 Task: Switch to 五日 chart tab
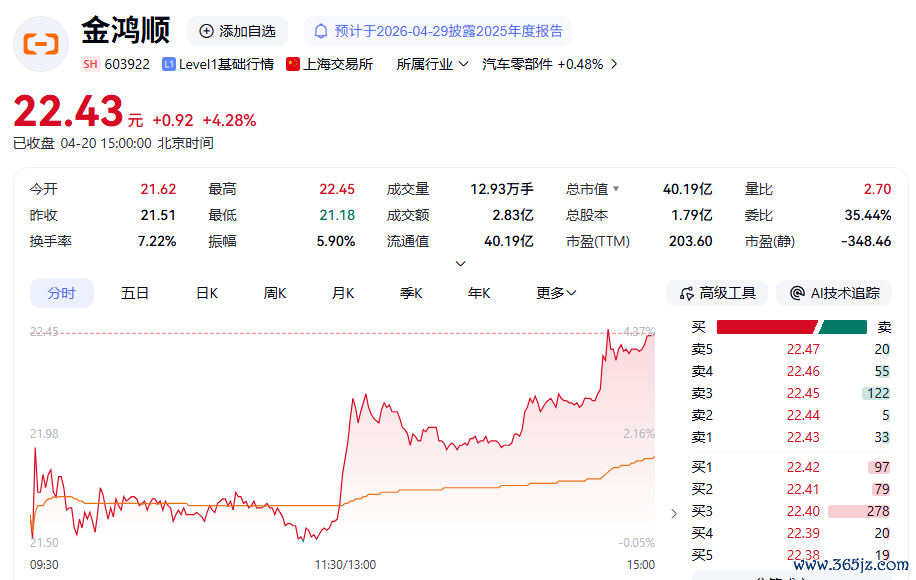135,293
